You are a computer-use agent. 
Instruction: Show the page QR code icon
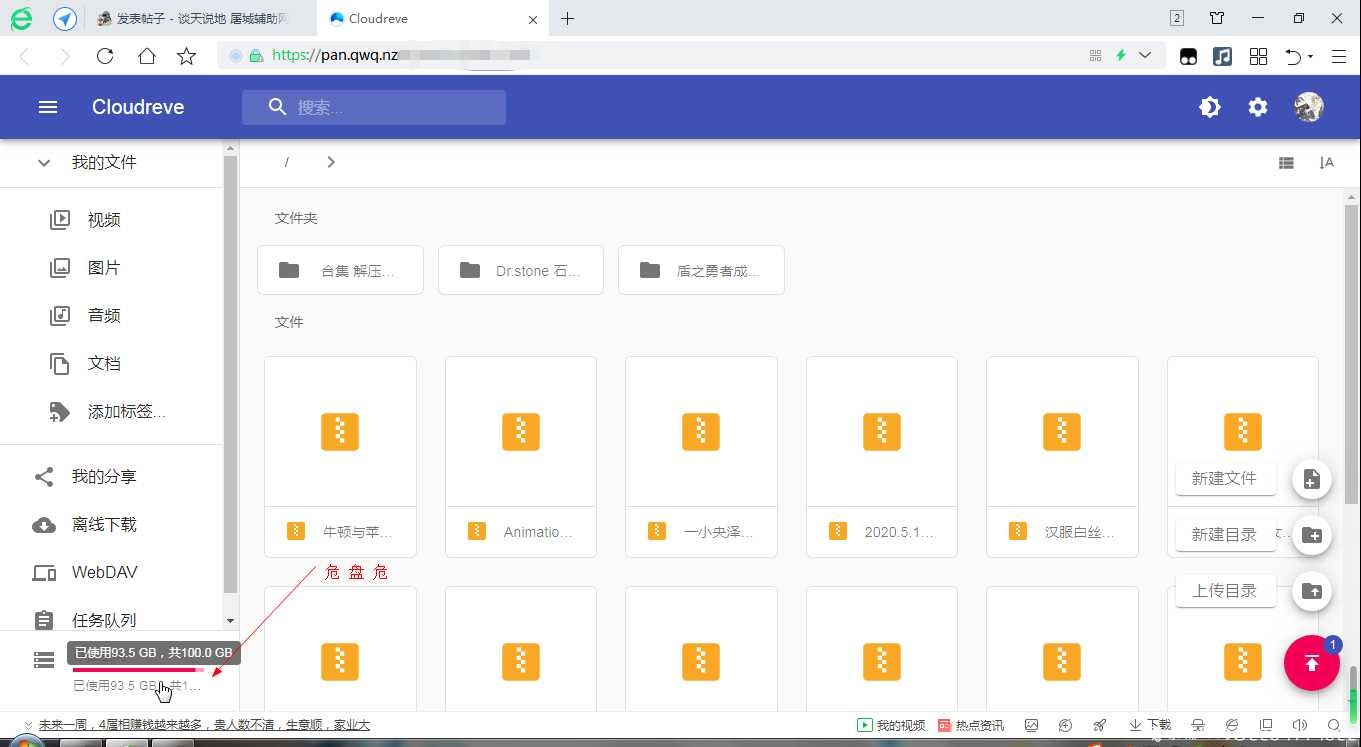1095,56
